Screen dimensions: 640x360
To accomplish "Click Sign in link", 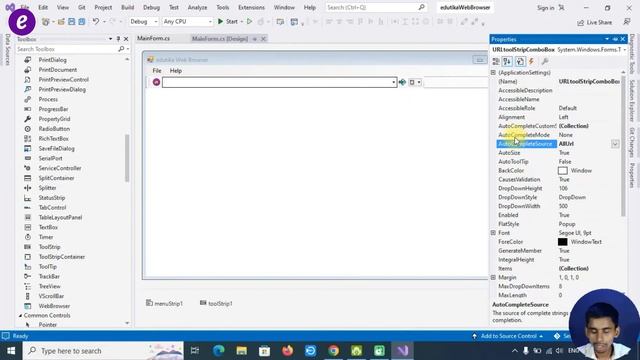I will 546,8.
